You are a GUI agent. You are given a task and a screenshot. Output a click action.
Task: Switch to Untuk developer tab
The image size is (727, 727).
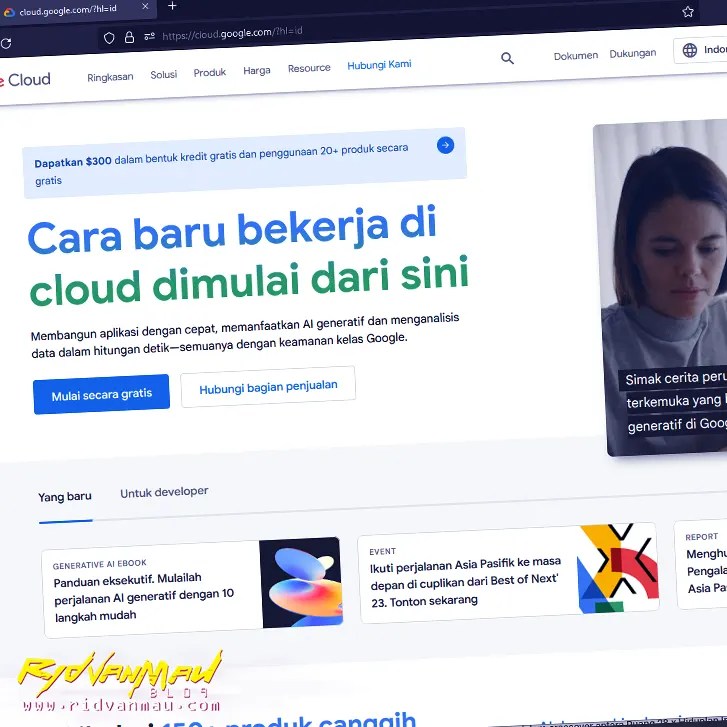(x=164, y=492)
